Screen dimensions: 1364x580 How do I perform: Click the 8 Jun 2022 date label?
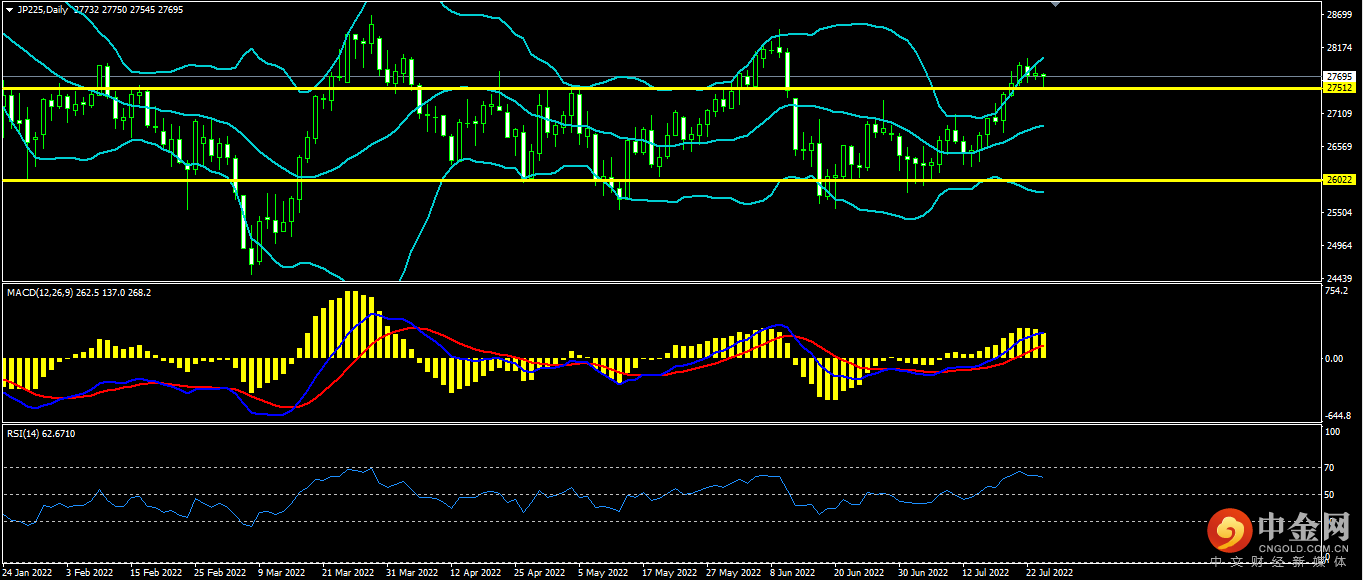pos(794,573)
